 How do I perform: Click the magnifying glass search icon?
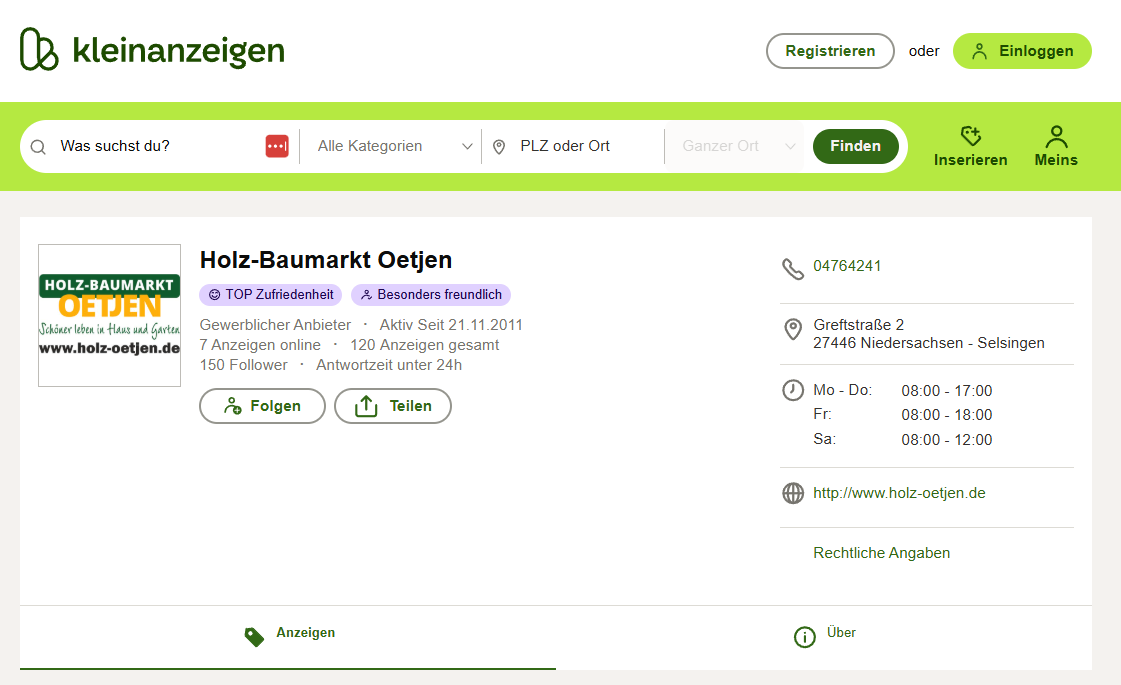point(37,146)
